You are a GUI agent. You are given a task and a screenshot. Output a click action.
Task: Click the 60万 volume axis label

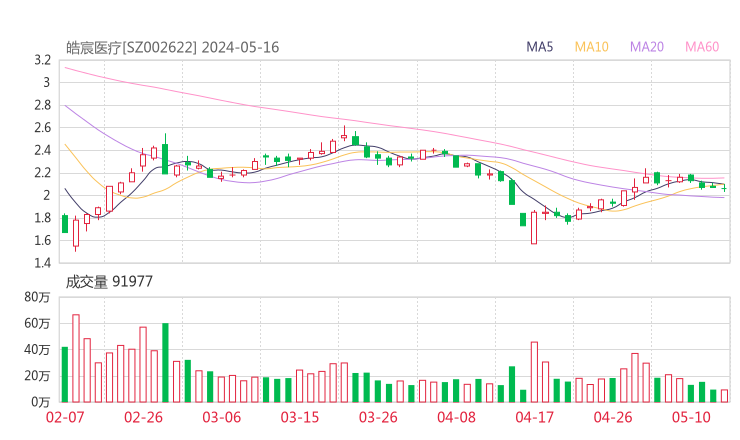point(37,323)
